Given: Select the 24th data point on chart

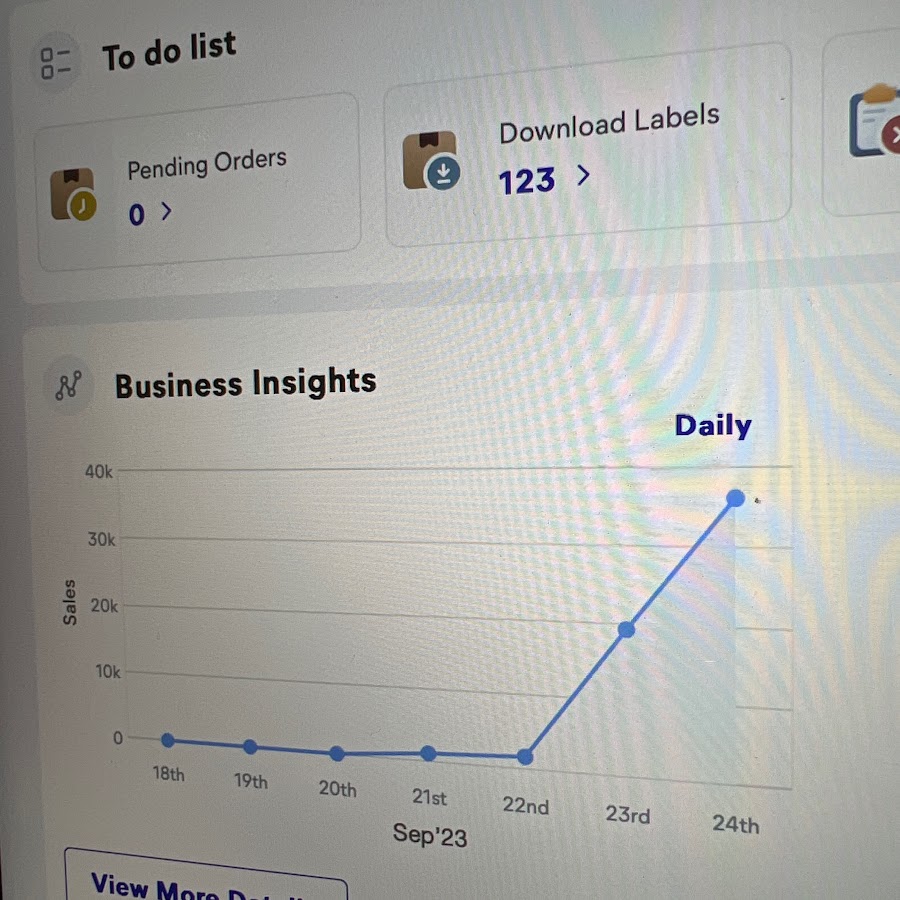Looking at the screenshot, I should 735,498.
